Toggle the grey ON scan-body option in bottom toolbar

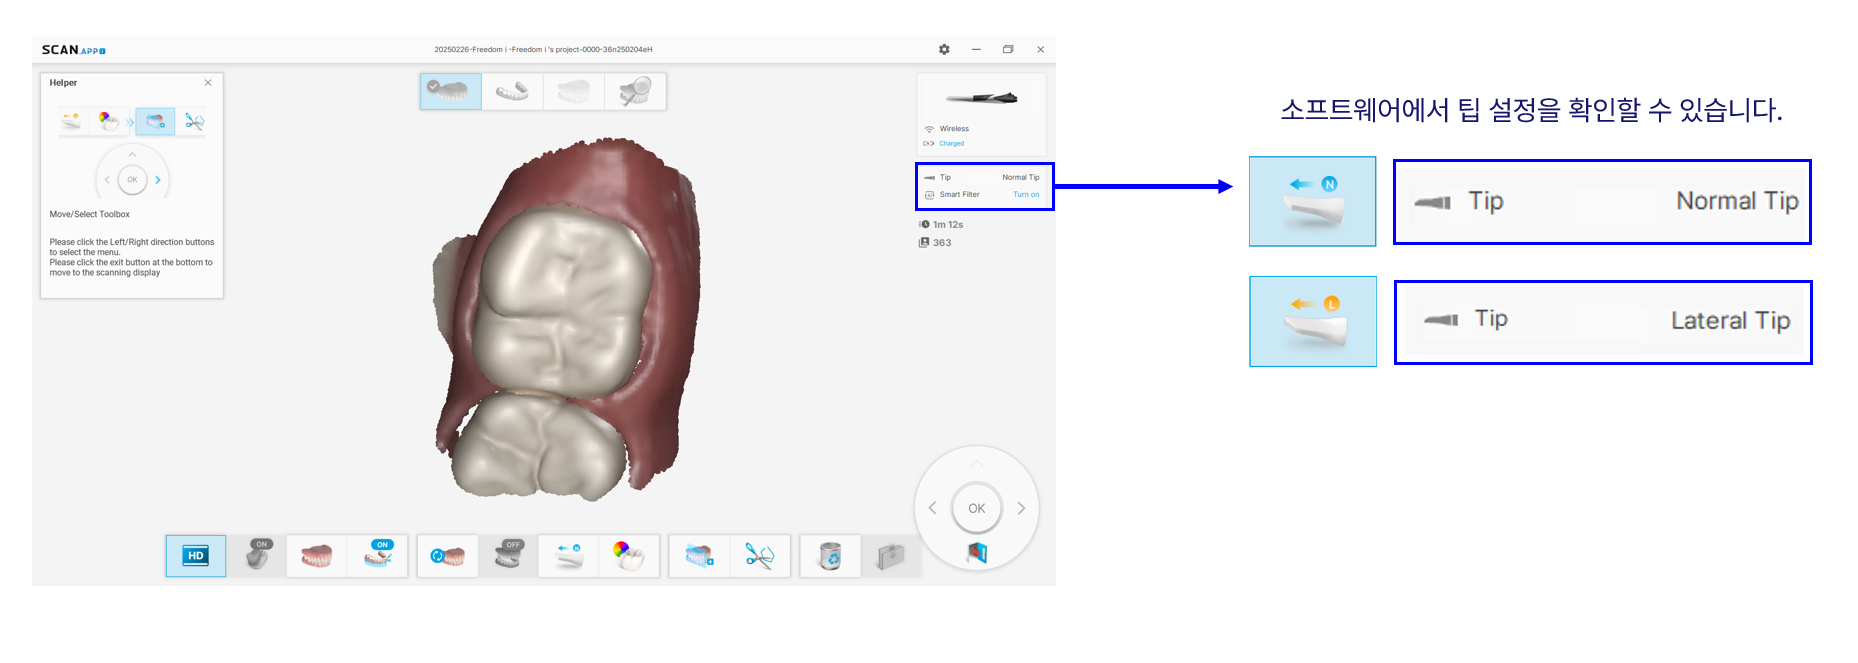[258, 556]
